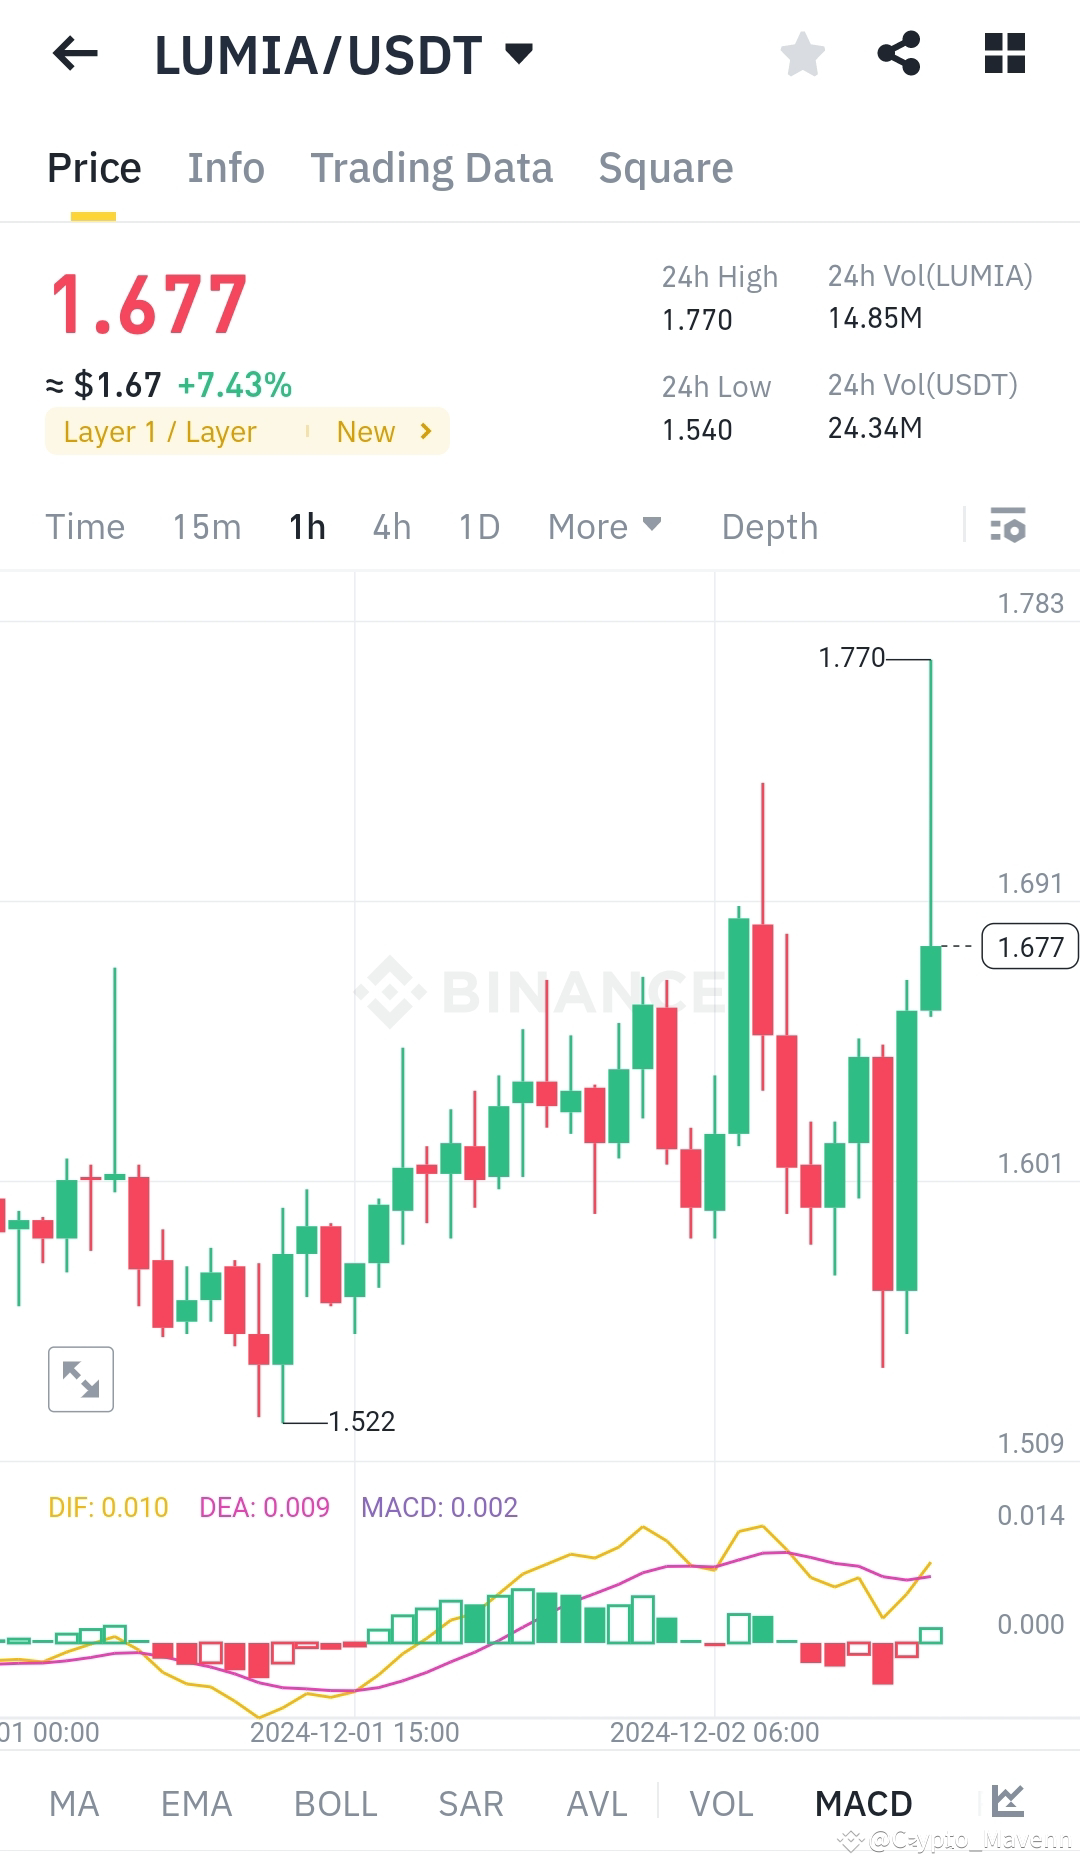Switch to the Trading Data tab
1080x1862 pixels.
click(432, 167)
